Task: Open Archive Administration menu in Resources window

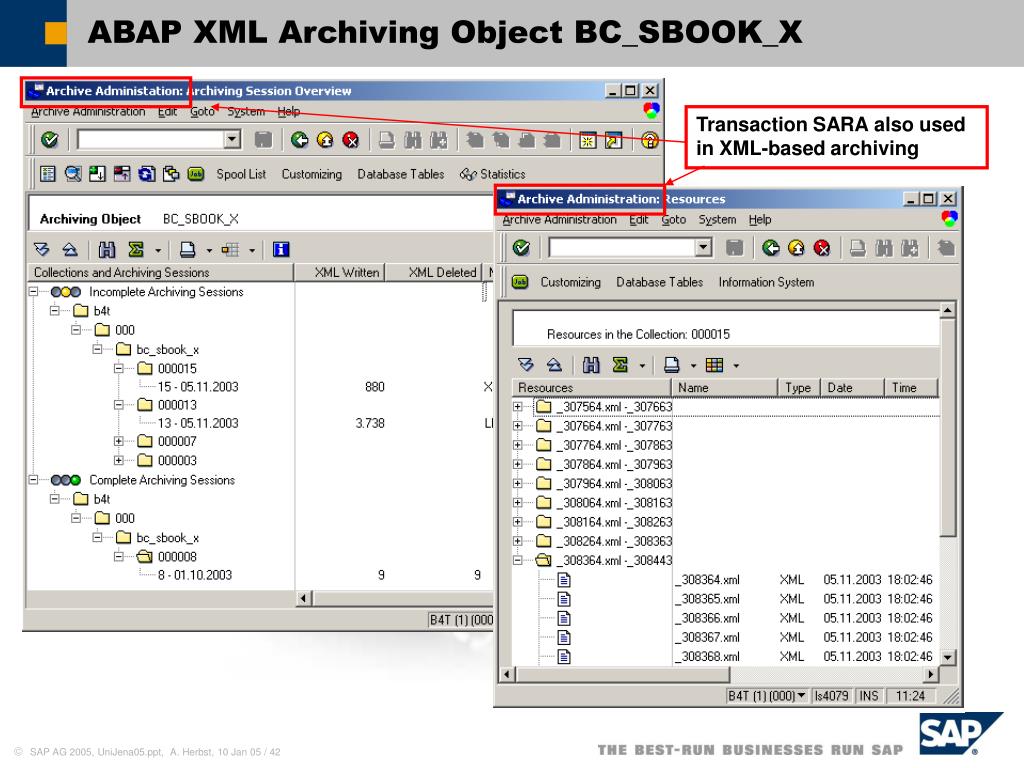Action: pos(560,220)
